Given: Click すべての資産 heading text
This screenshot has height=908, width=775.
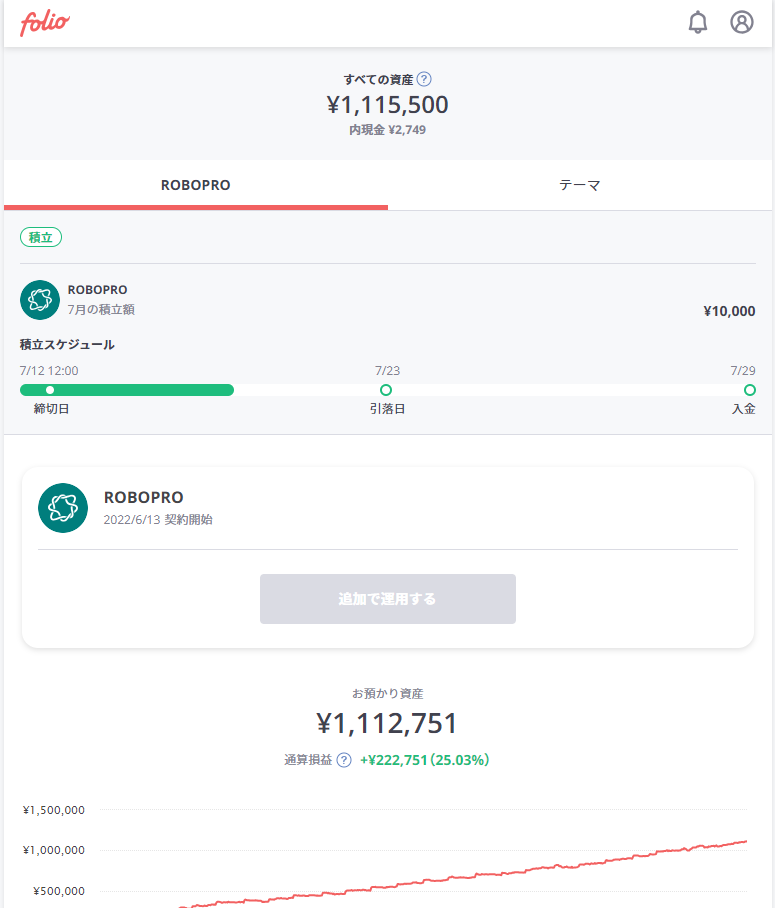Looking at the screenshot, I should [378, 79].
